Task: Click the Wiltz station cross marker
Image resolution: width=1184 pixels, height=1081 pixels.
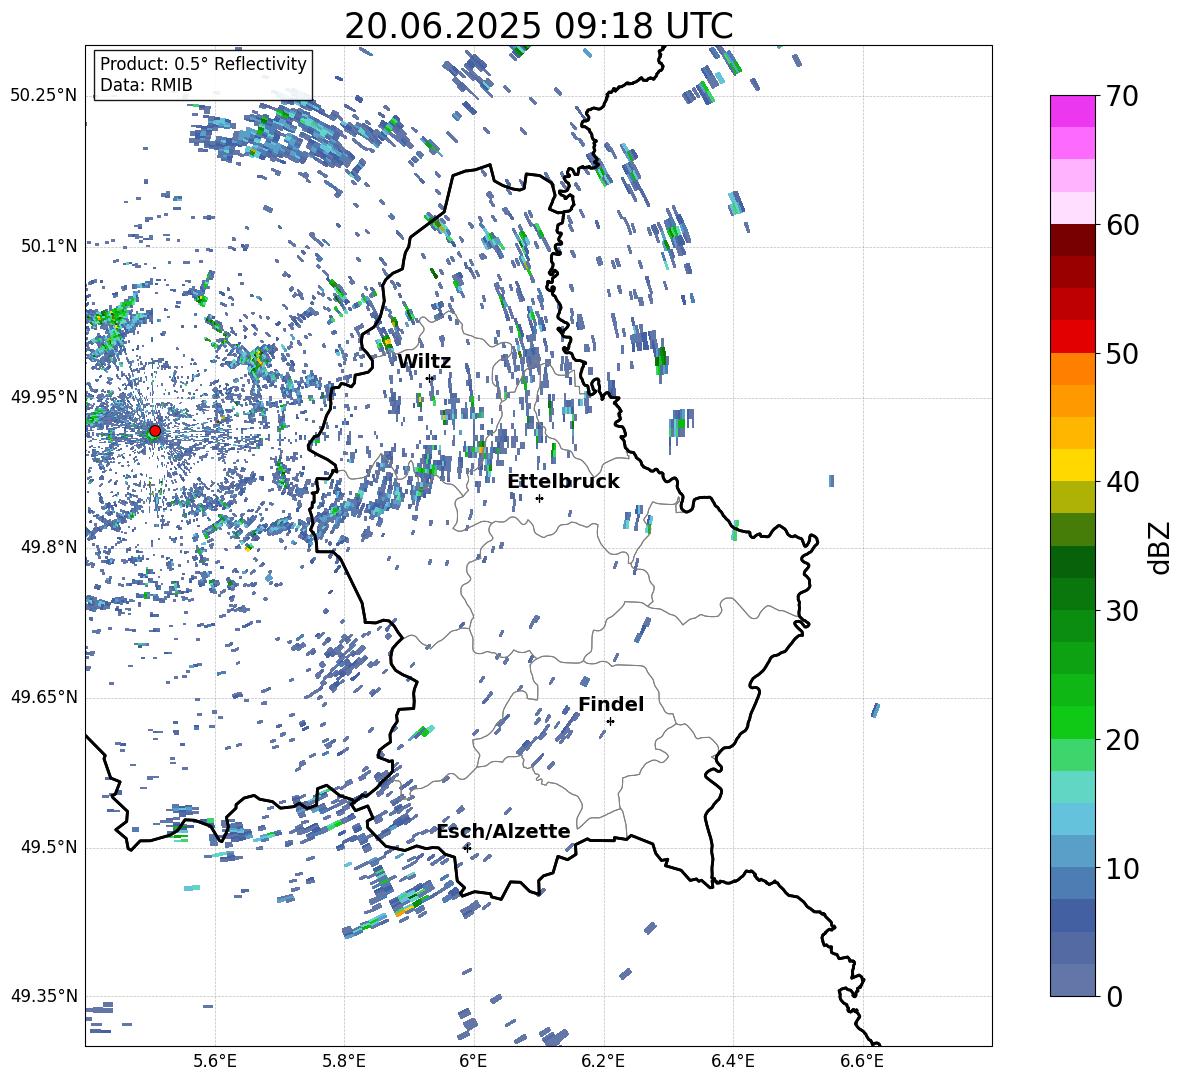Action: (430, 378)
